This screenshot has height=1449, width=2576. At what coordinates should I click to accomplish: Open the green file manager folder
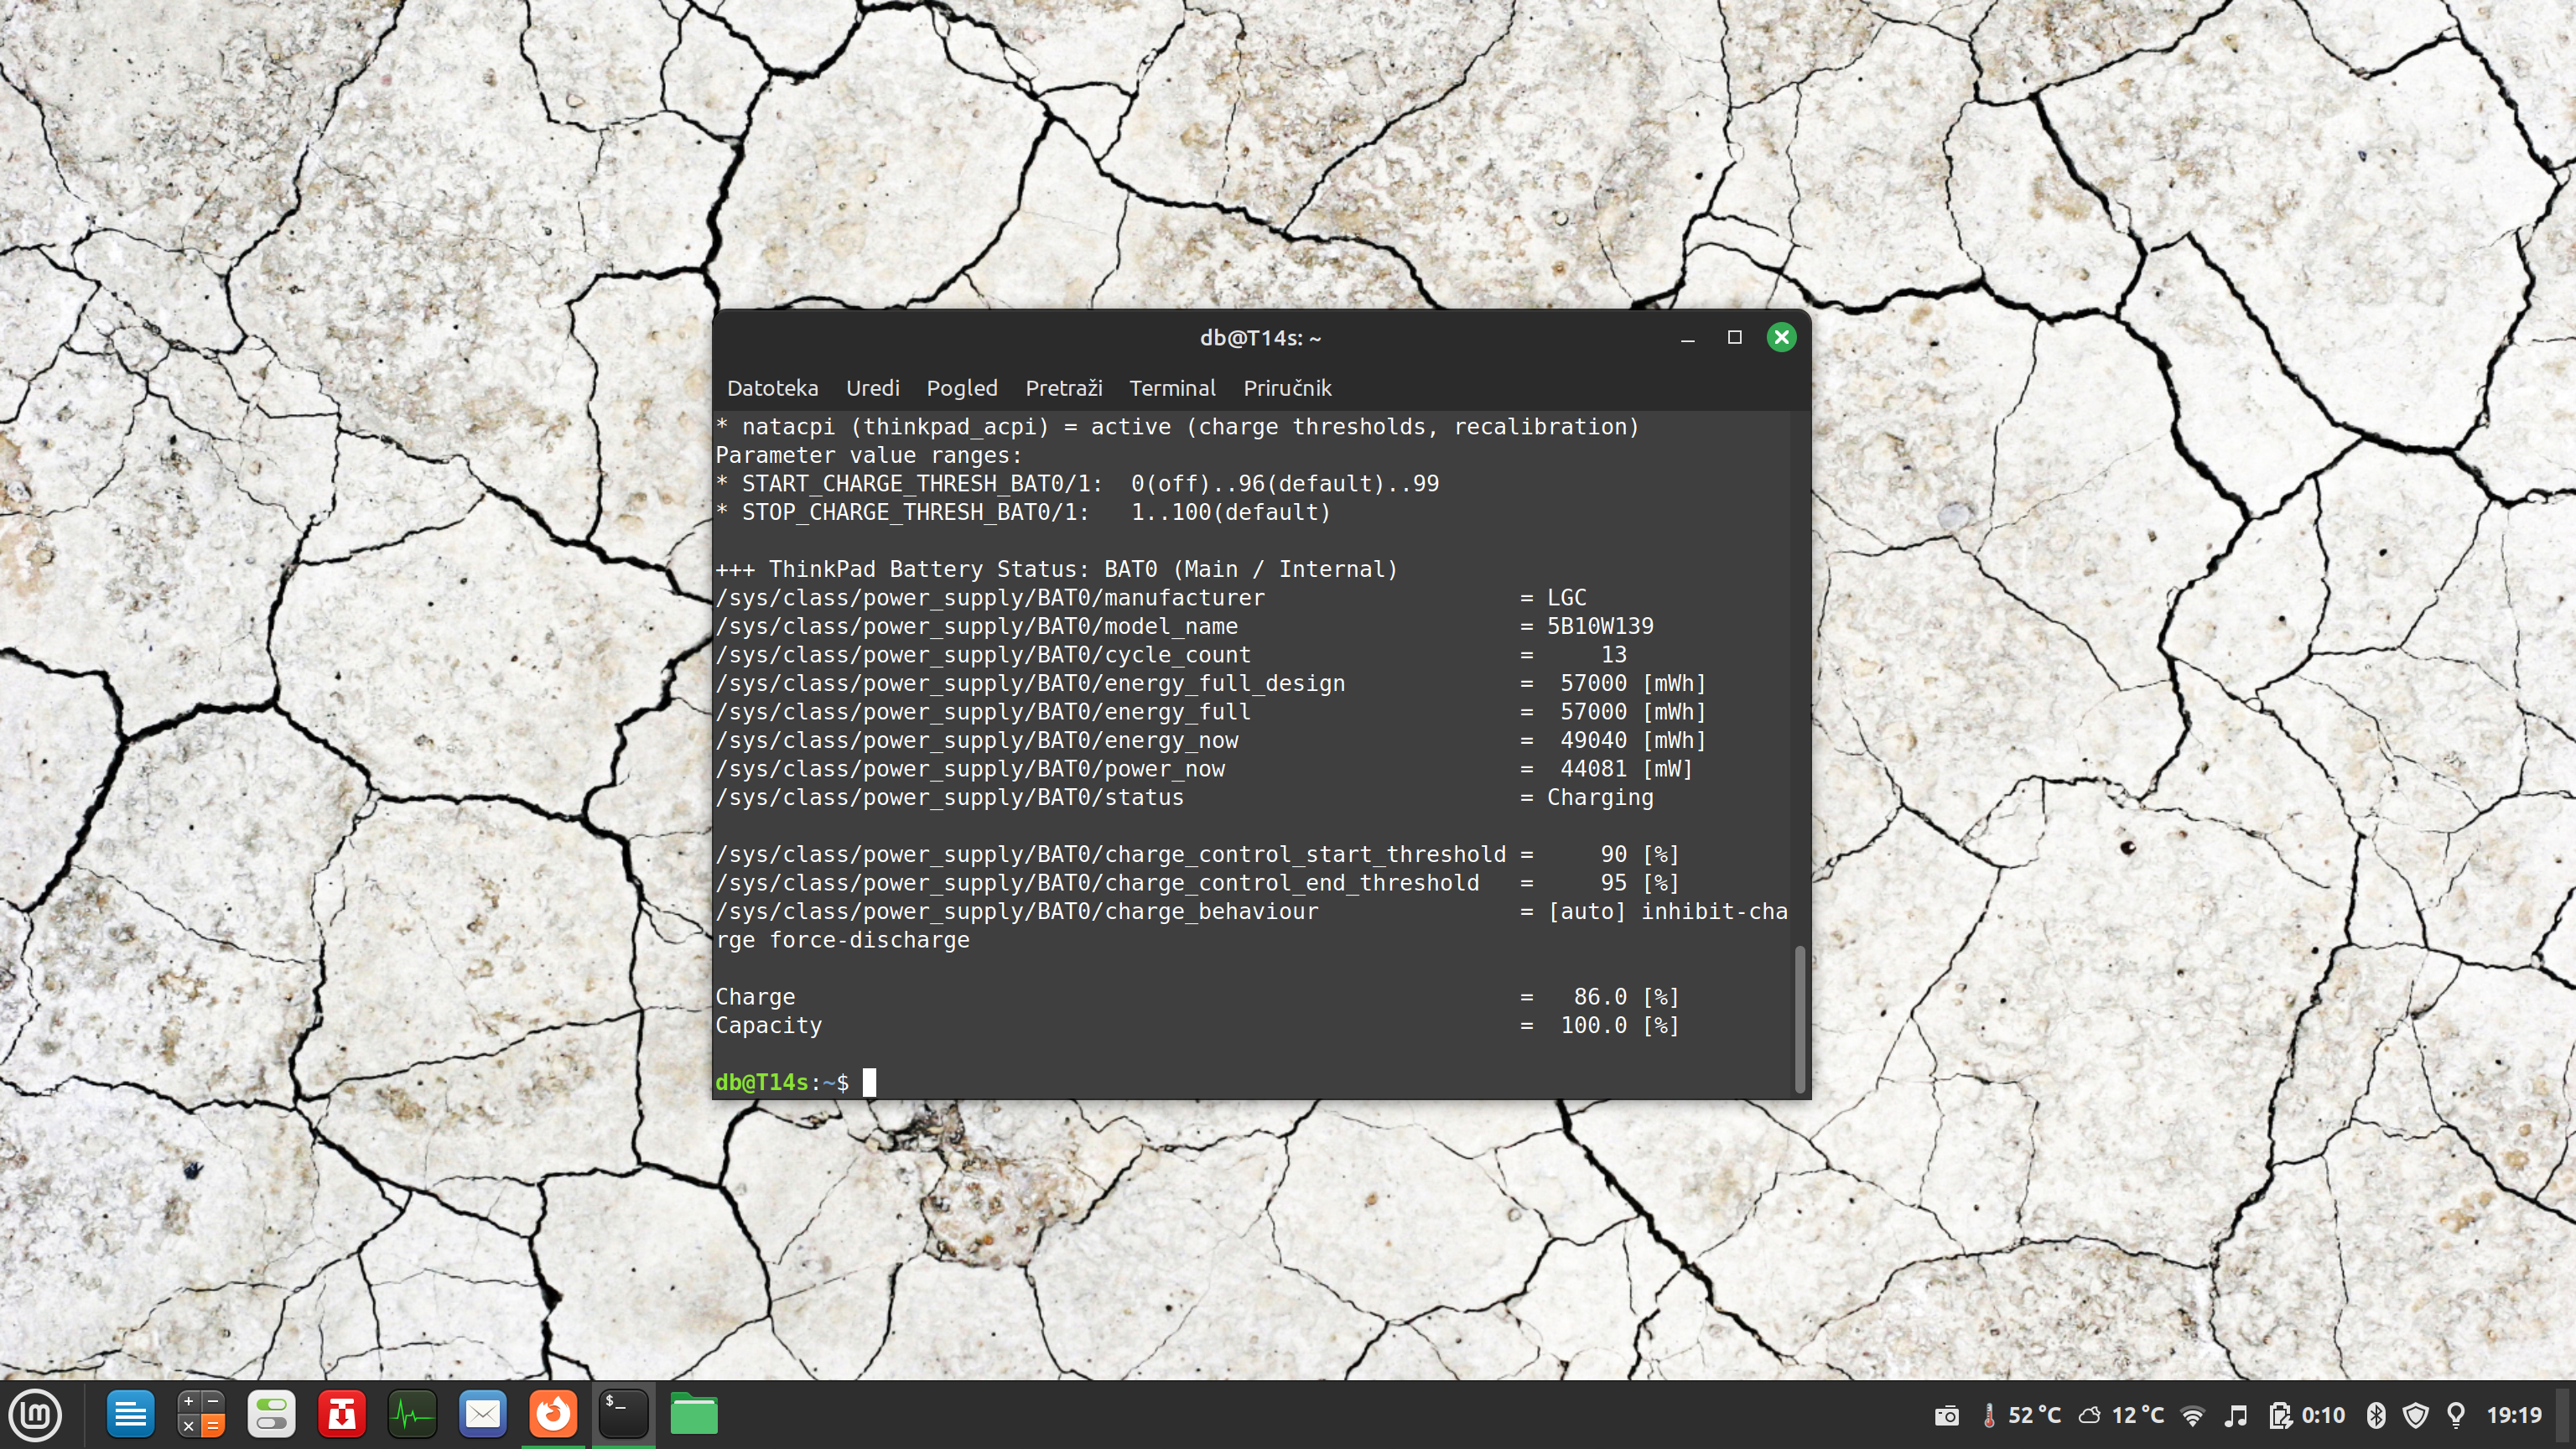pos(694,1415)
